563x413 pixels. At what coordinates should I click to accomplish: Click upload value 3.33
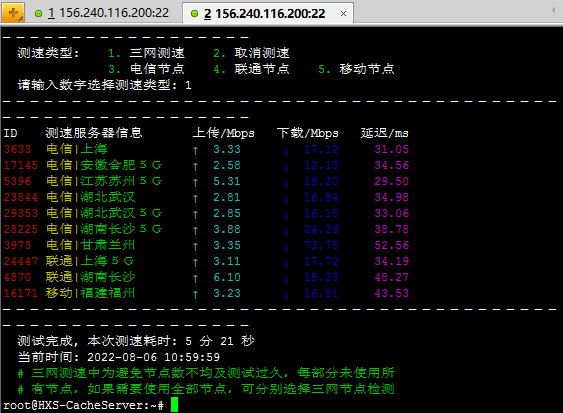pyautogui.click(x=227, y=149)
